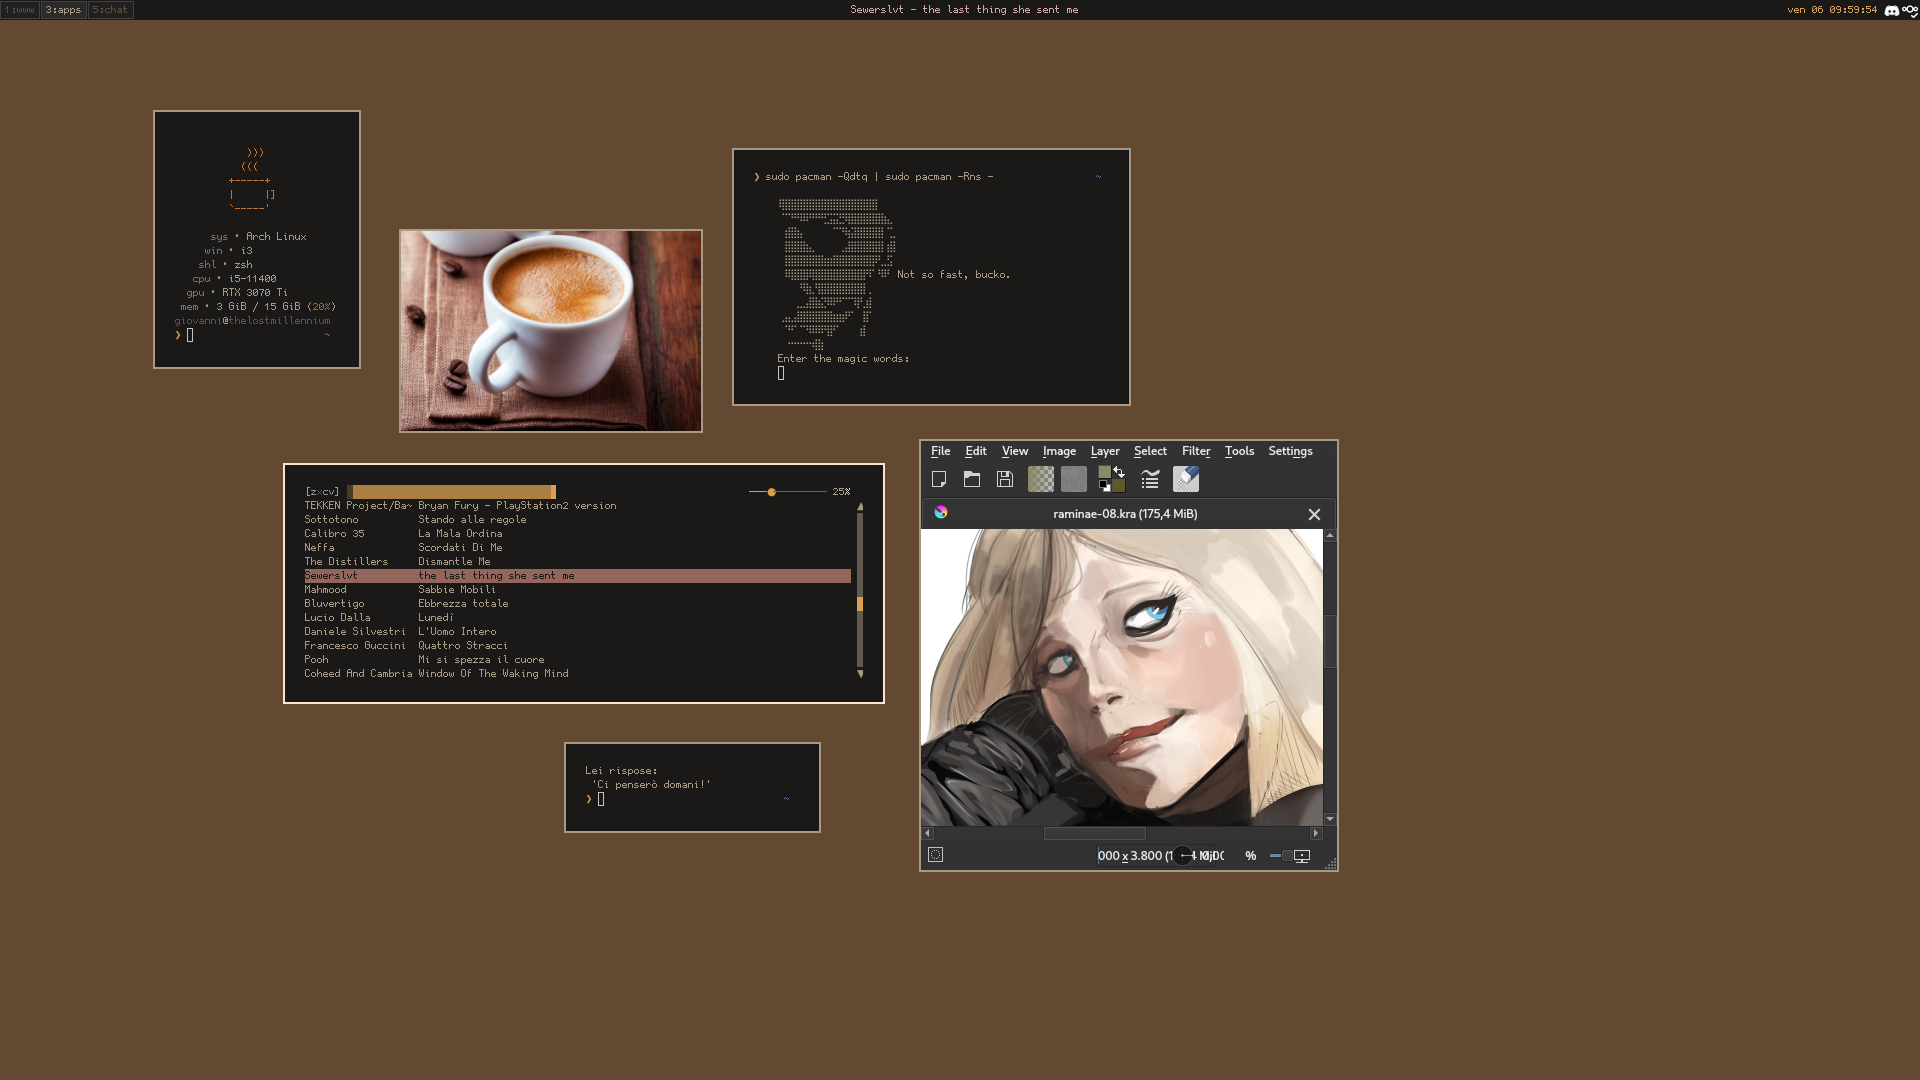The image size is (1920, 1080).
Task: Toggle selection display mode in status bar
Action: coord(936,855)
